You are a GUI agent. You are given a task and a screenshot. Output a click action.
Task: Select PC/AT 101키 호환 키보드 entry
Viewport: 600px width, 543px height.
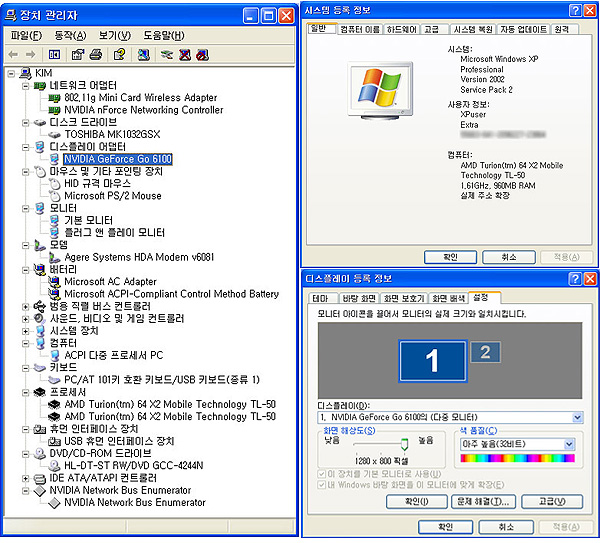pos(162,380)
